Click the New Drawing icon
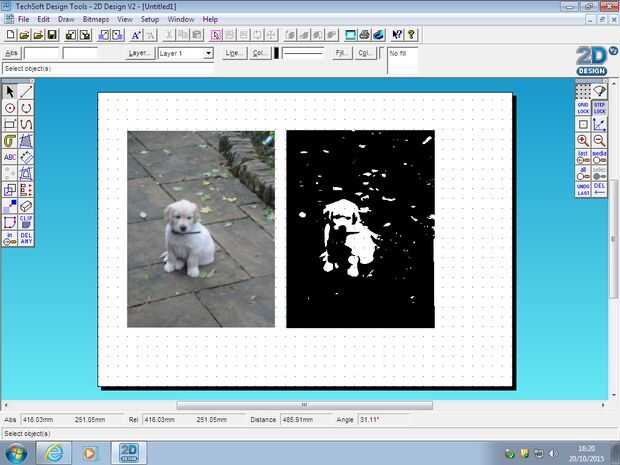The width and height of the screenshot is (620, 465). [11, 35]
